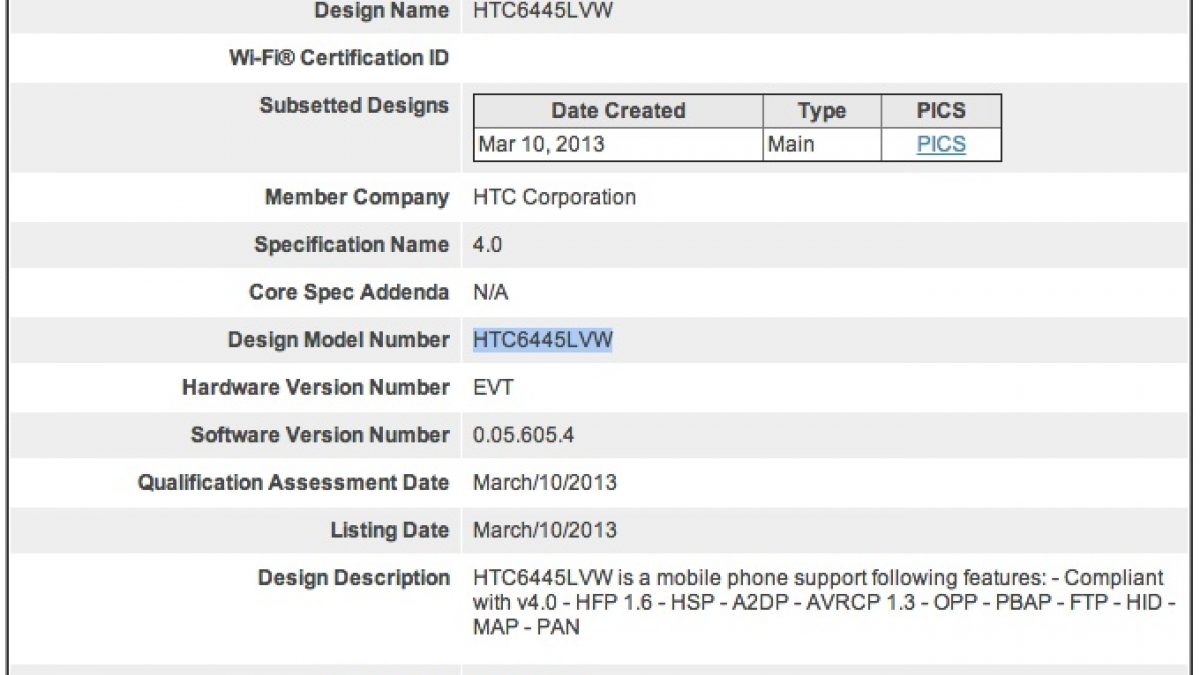Open the PICS link in the table
1200x675 pixels.
point(941,144)
